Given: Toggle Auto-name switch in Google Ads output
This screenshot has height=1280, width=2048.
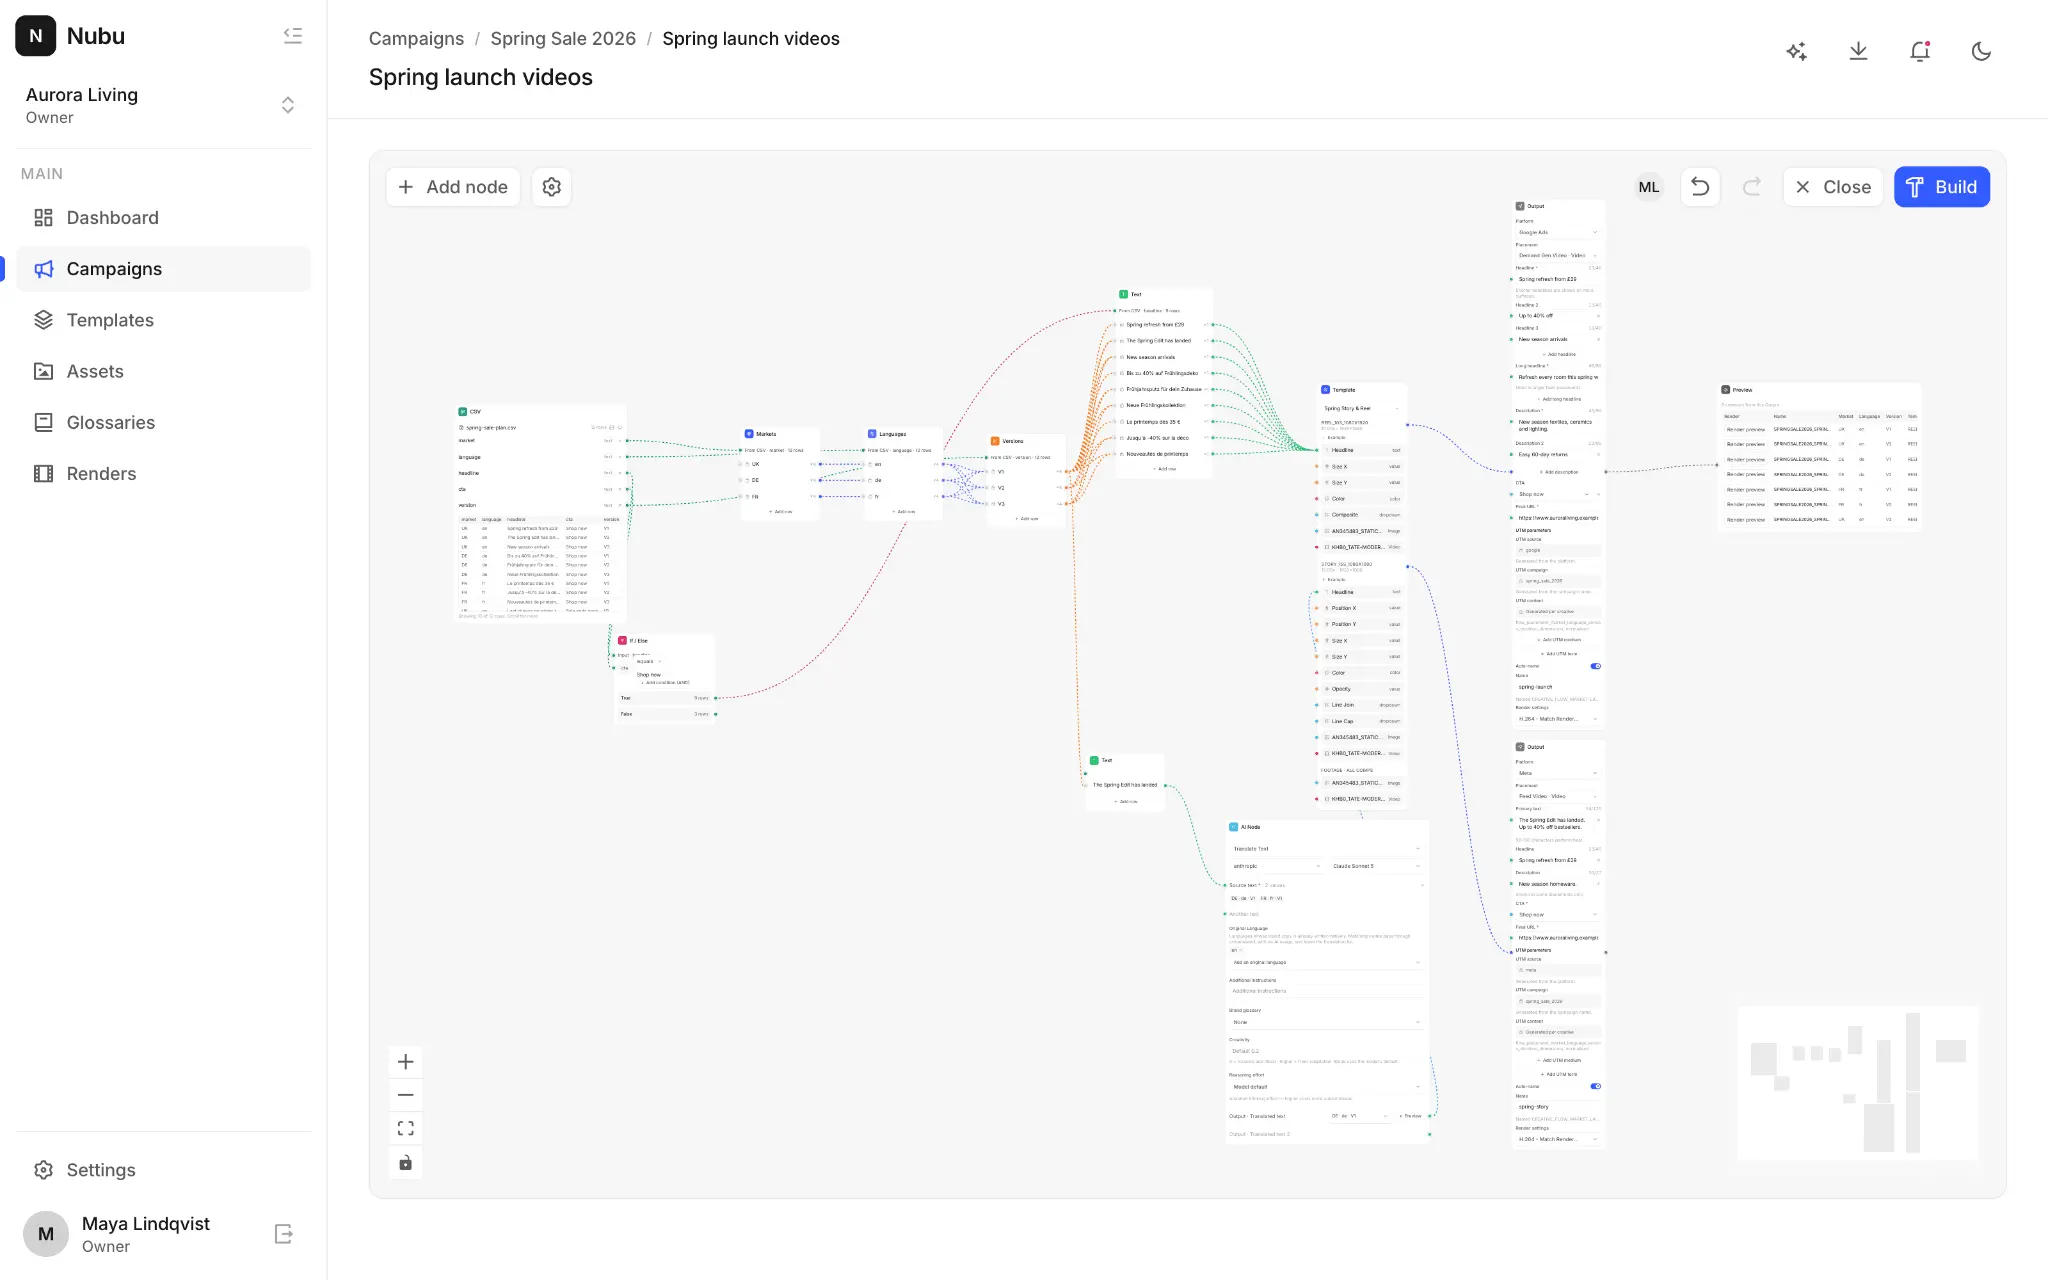Looking at the screenshot, I should click(x=1595, y=666).
